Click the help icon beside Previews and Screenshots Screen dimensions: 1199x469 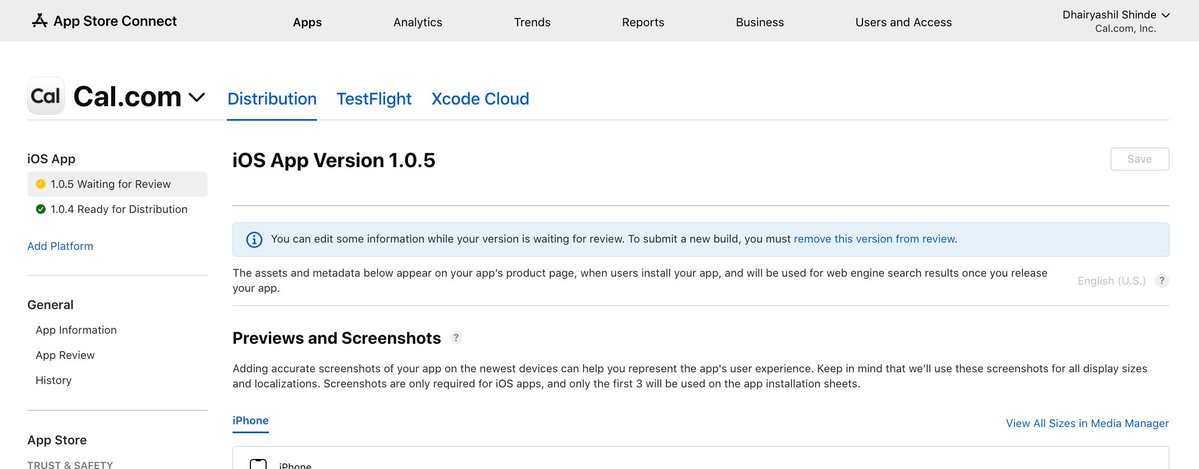[x=456, y=337]
